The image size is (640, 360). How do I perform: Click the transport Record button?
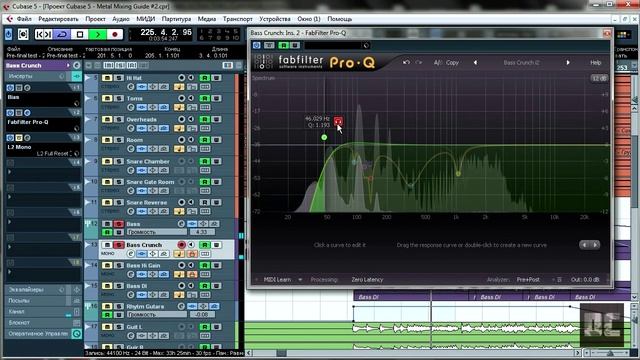pyautogui.click(x=115, y=34)
